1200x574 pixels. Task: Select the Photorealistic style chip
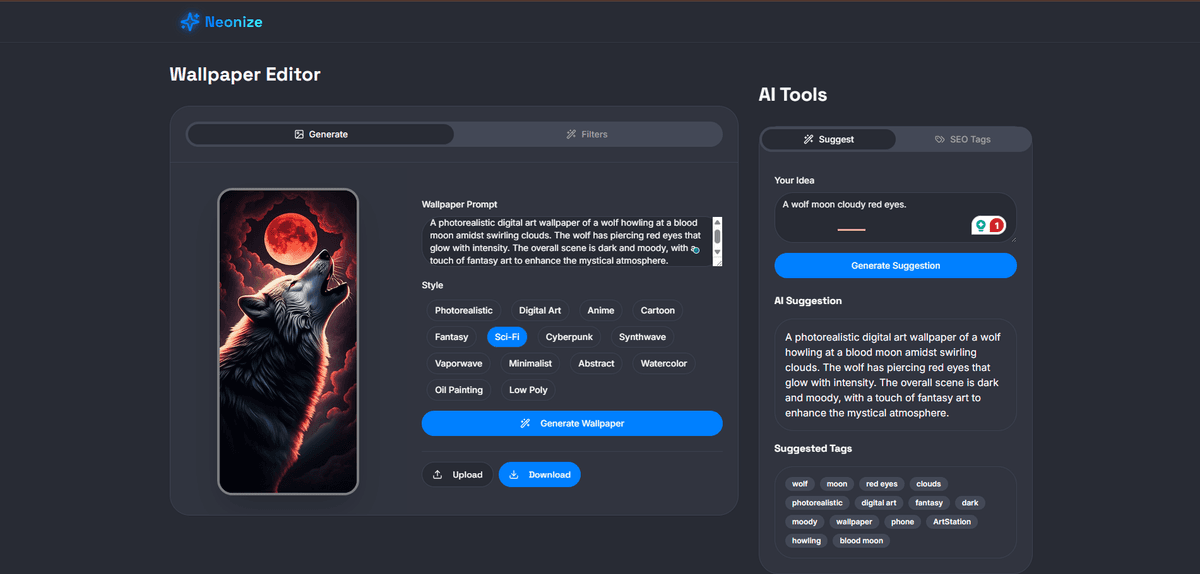[464, 311]
